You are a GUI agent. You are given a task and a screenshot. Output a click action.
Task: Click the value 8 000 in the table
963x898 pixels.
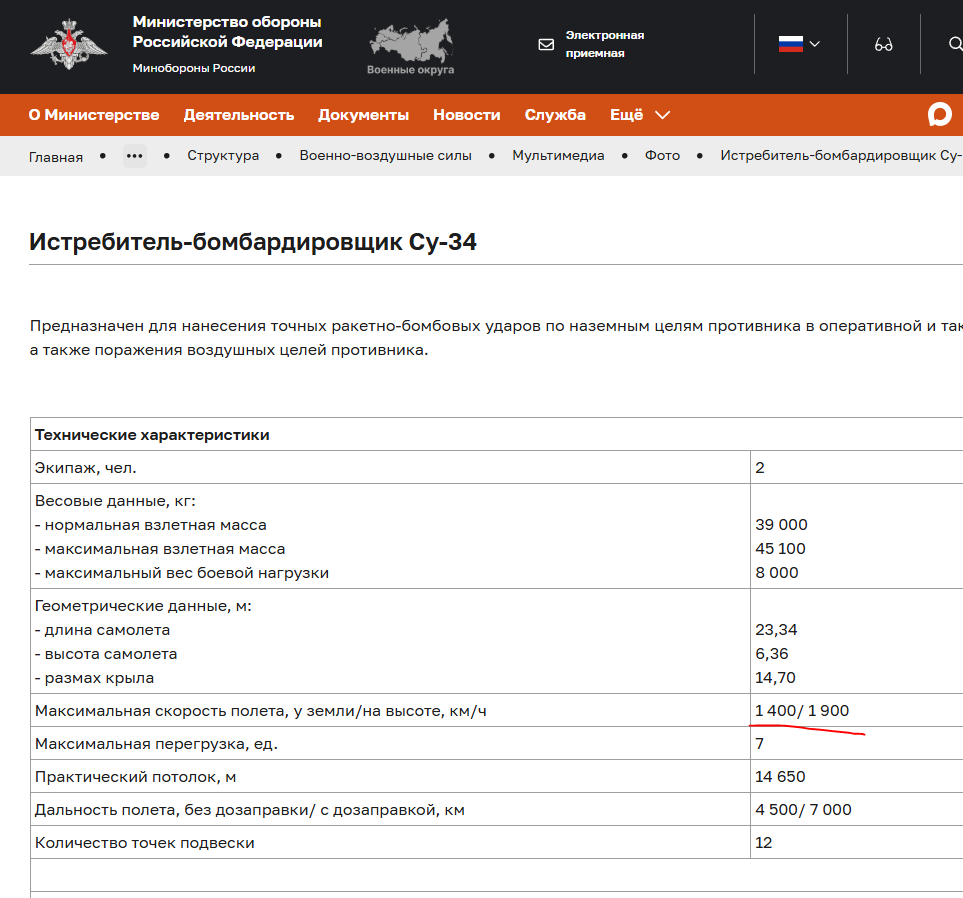pyautogui.click(x=777, y=572)
